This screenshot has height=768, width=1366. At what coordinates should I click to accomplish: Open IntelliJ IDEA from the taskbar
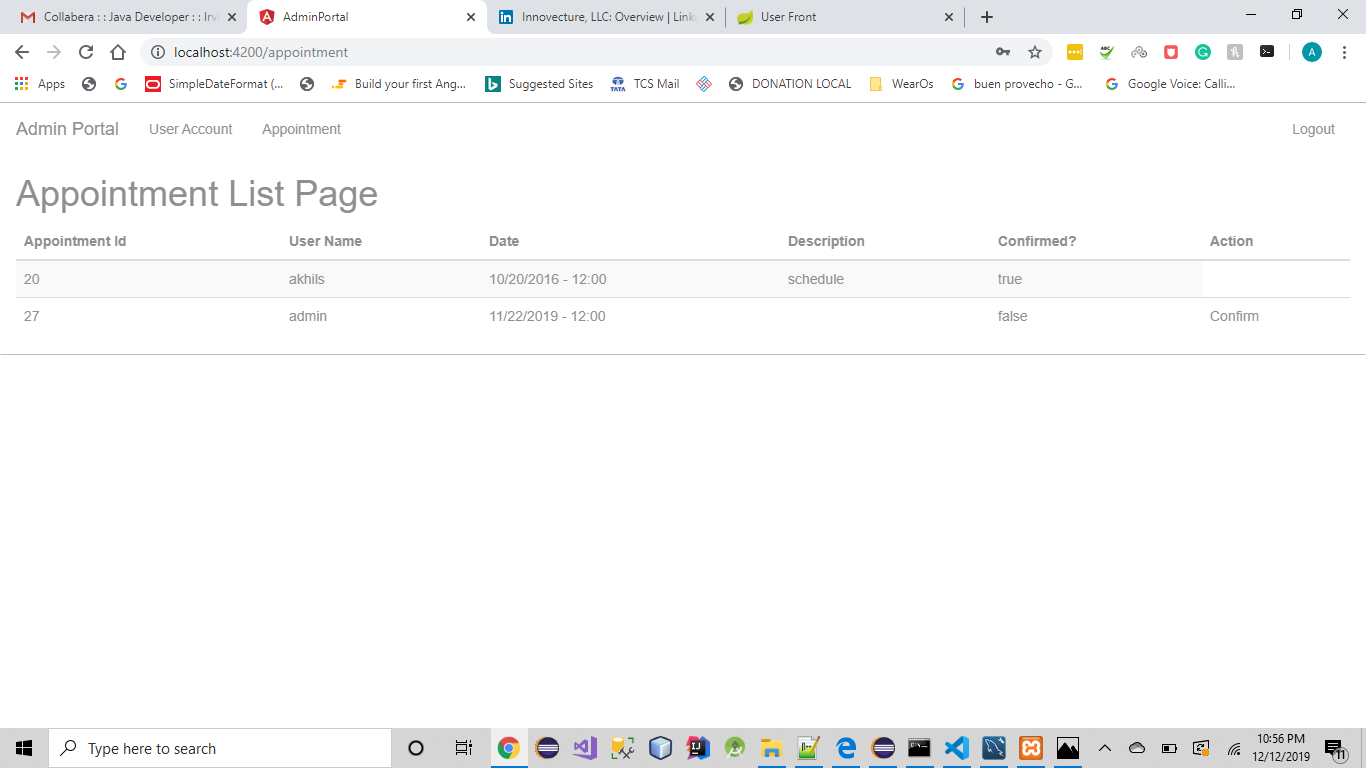[698, 748]
